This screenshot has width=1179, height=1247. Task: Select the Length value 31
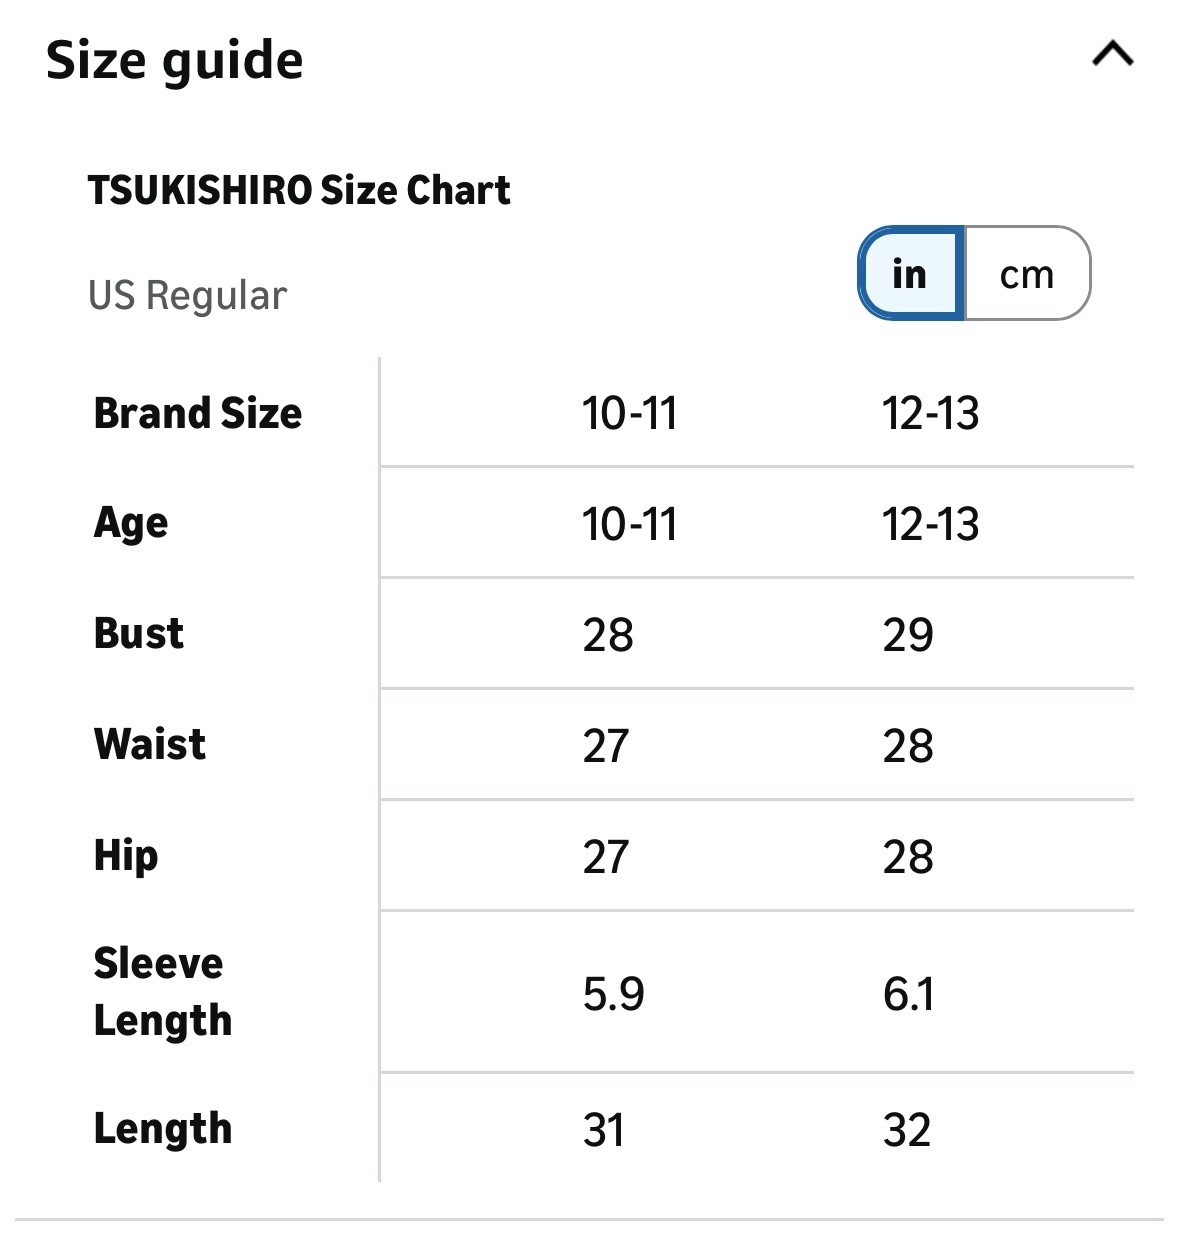coord(604,1130)
